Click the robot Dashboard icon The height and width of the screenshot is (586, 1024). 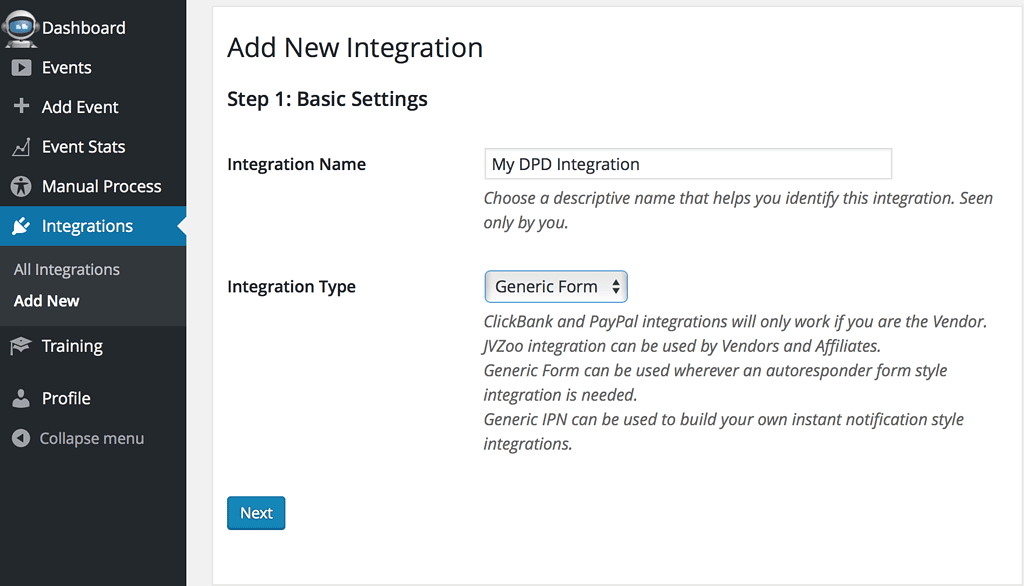[20, 27]
